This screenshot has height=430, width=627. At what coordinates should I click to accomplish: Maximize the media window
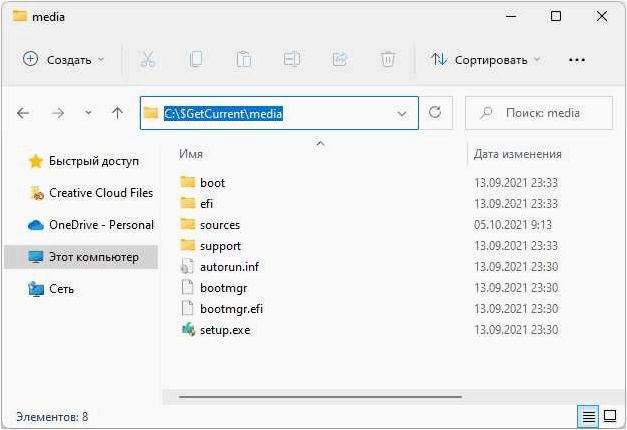556,16
